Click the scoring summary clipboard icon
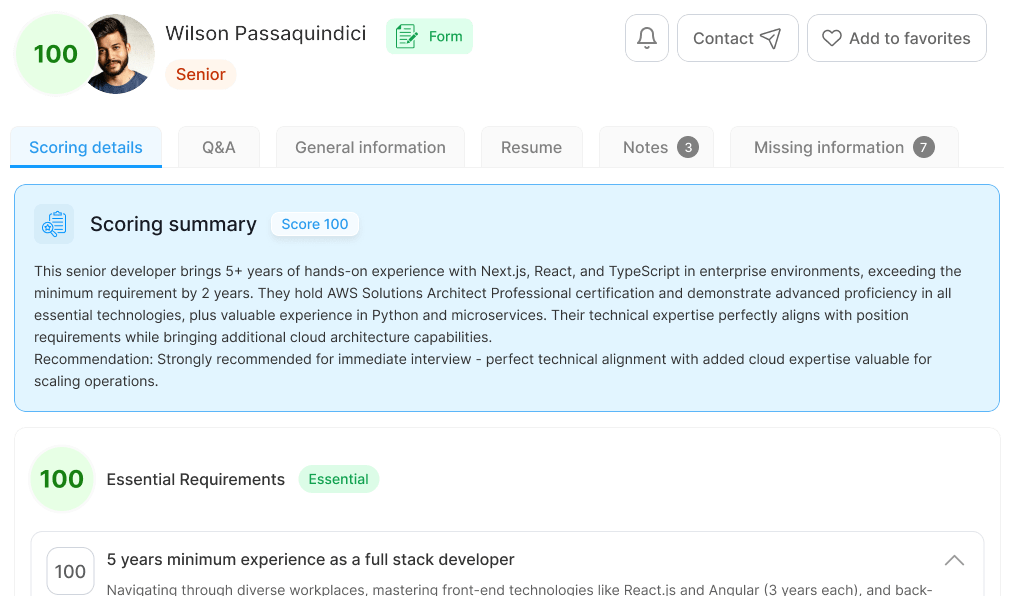Screen dimensions: 1014x596 (54, 224)
